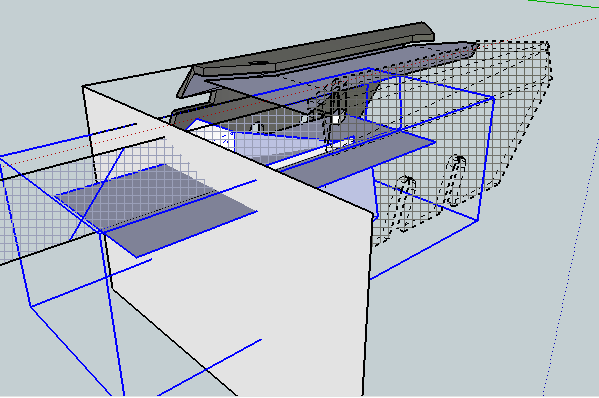Select the small white square handle in center
The image size is (599, 398).
tap(336, 119)
